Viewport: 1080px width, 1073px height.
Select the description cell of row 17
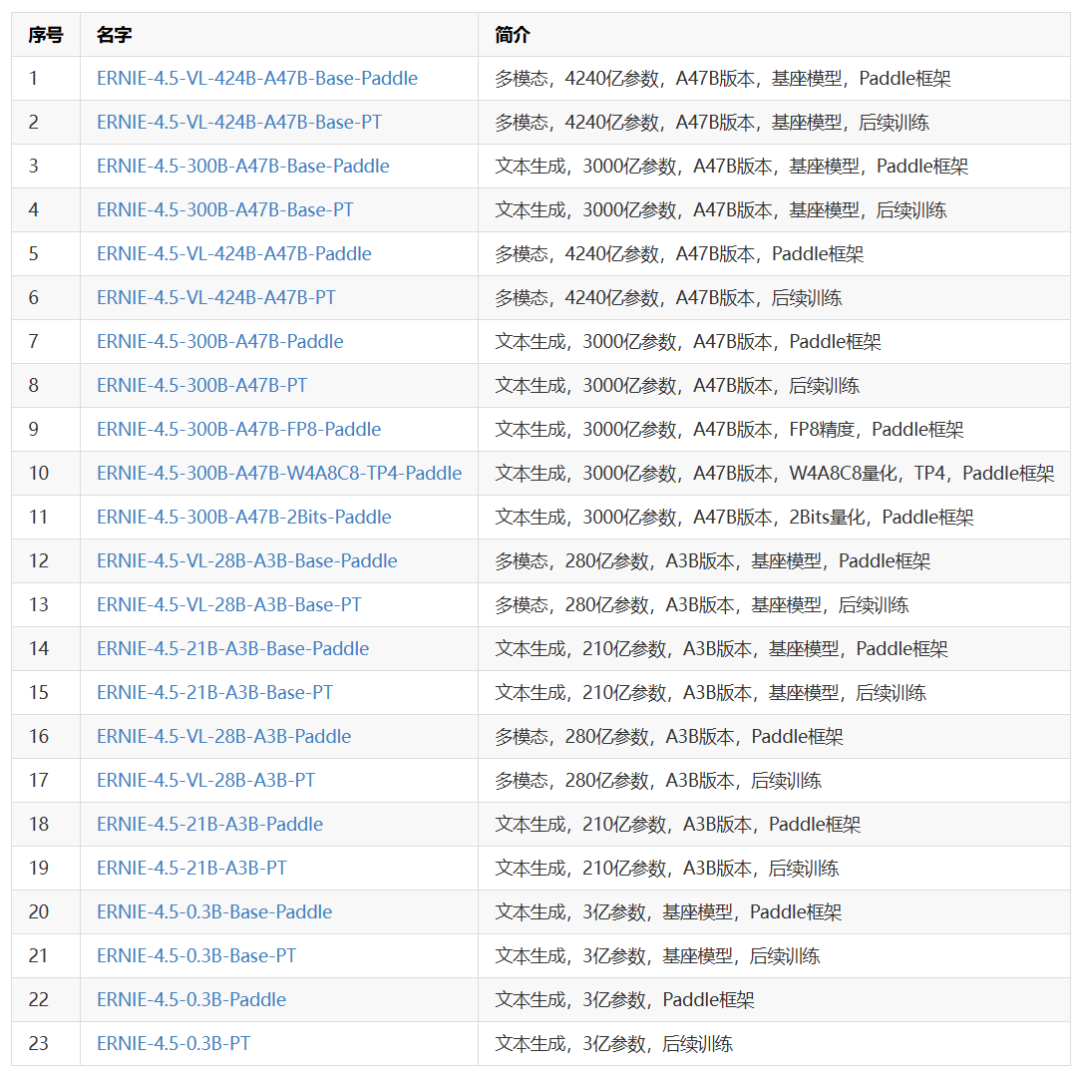[x=774, y=780]
